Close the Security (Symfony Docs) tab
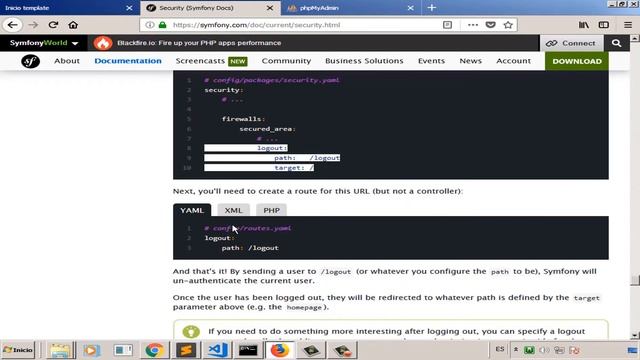The image size is (640, 360). [270, 8]
